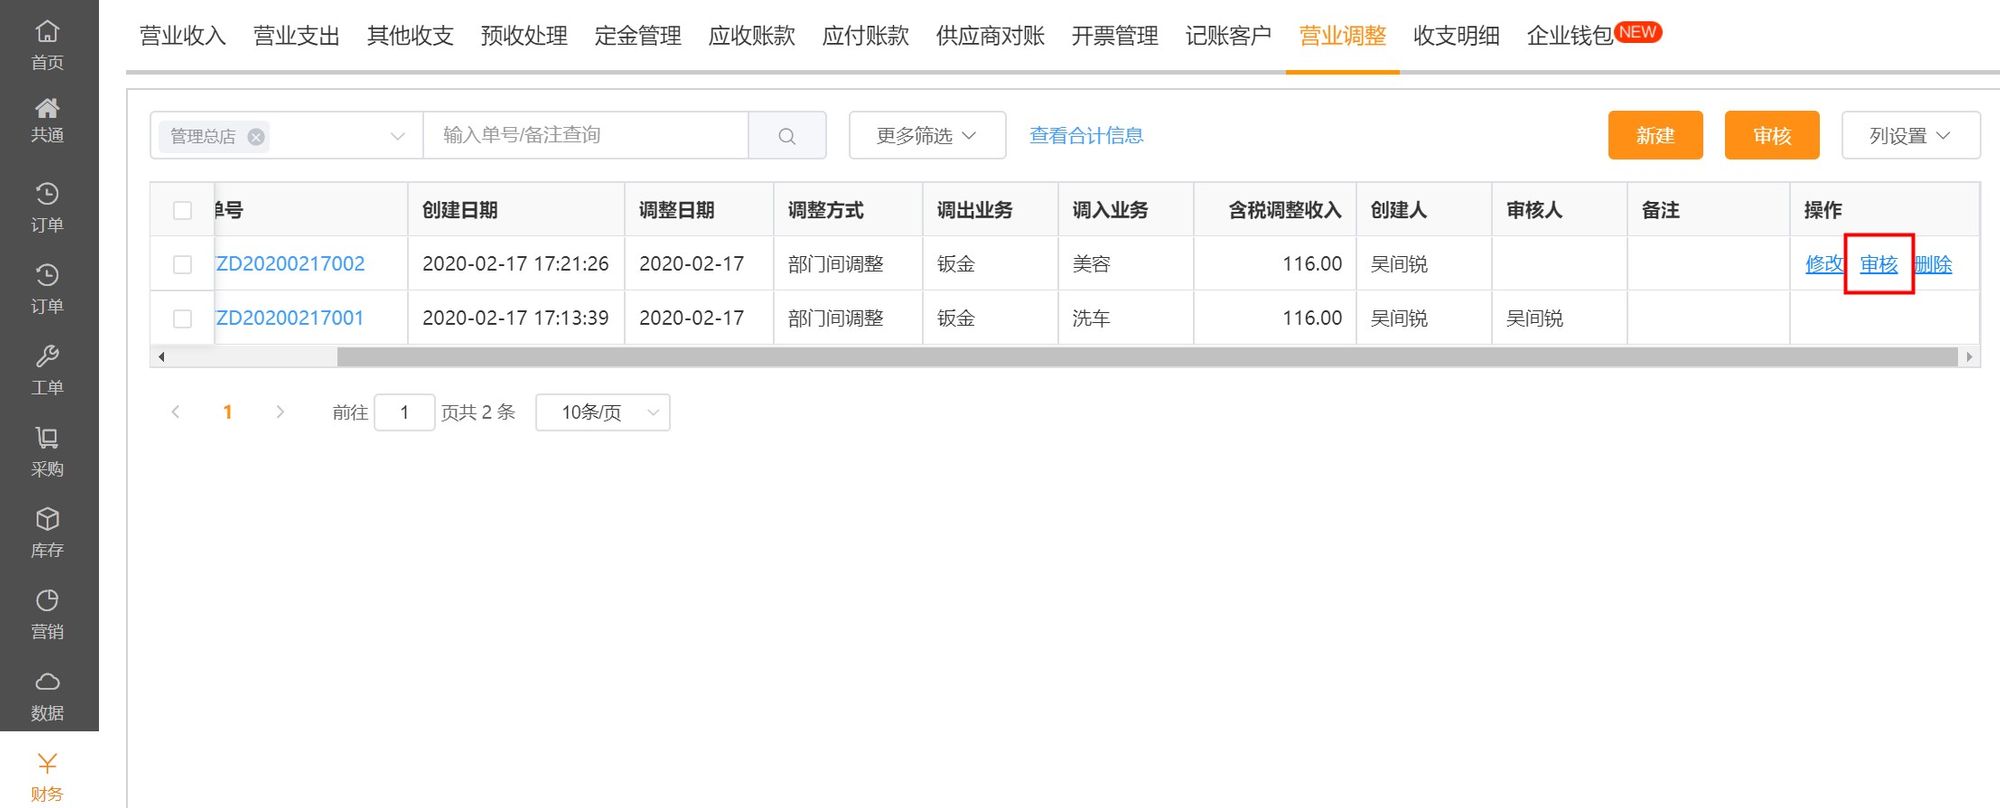Open order ZD20200217001 link
This screenshot has height=808, width=2000.
click(x=290, y=318)
